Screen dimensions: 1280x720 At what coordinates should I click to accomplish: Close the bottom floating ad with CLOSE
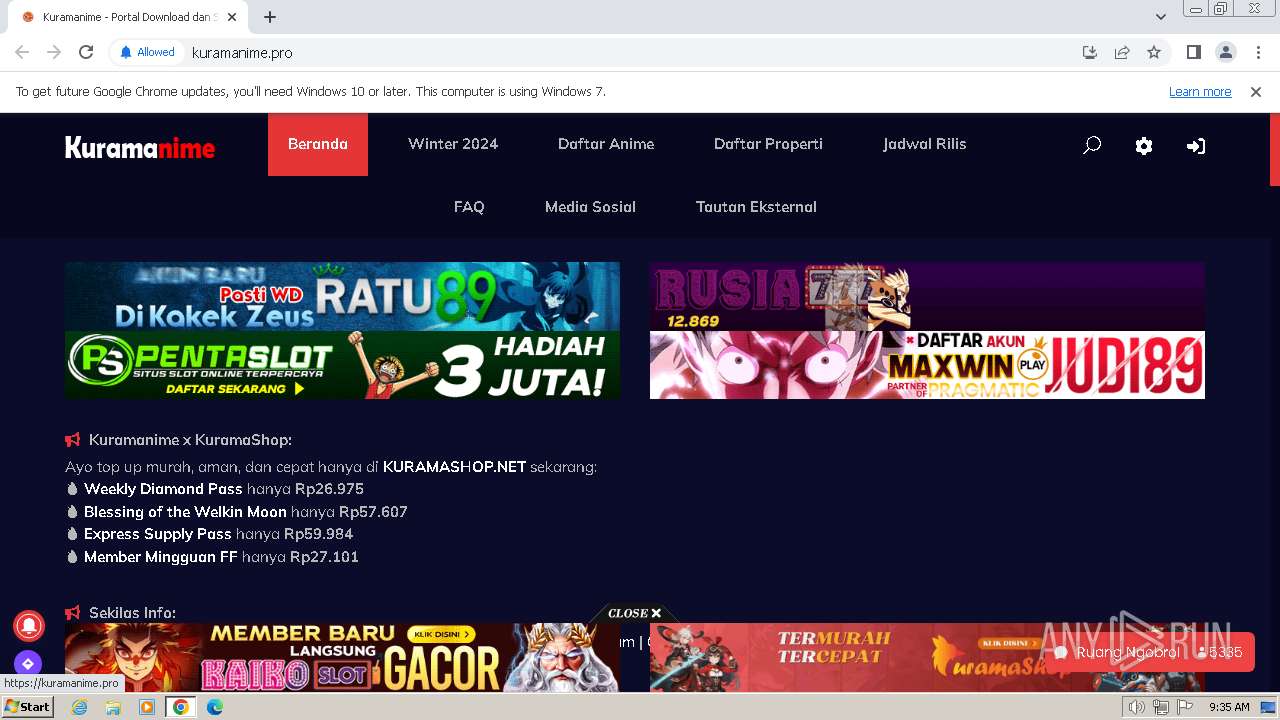[x=634, y=613]
